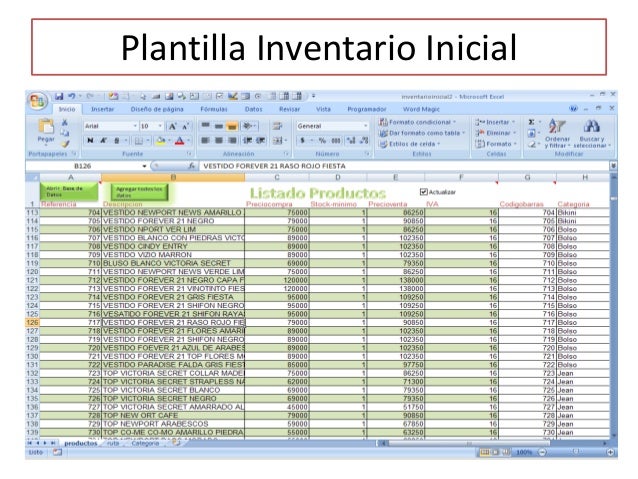Click the AutoSum sigma icon
638x479 pixels.
531,122
